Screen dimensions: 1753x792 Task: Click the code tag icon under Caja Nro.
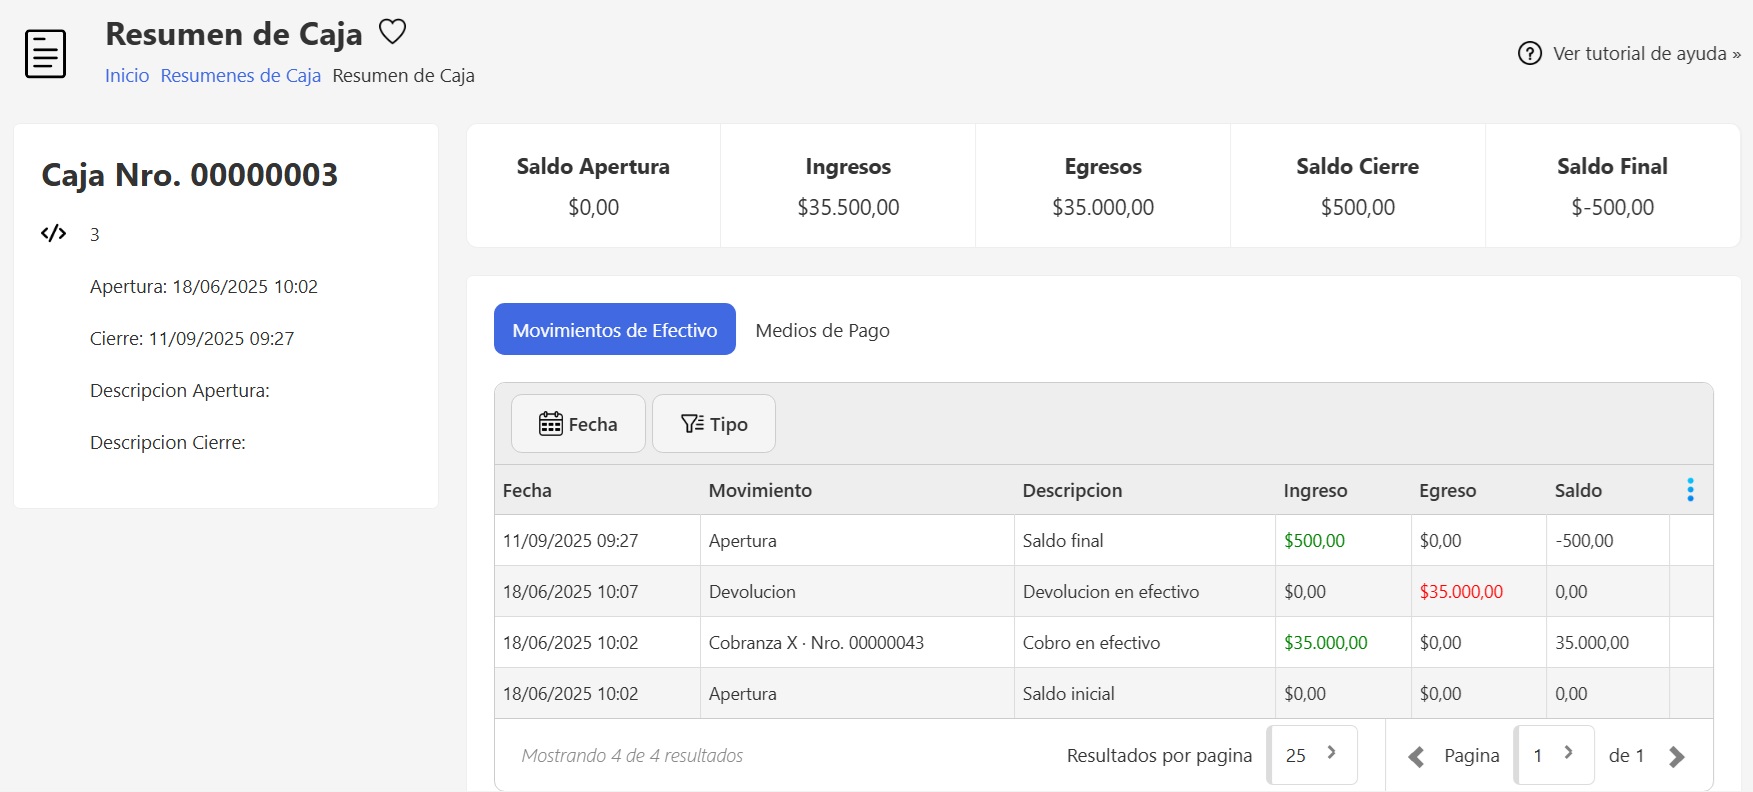tap(53, 234)
